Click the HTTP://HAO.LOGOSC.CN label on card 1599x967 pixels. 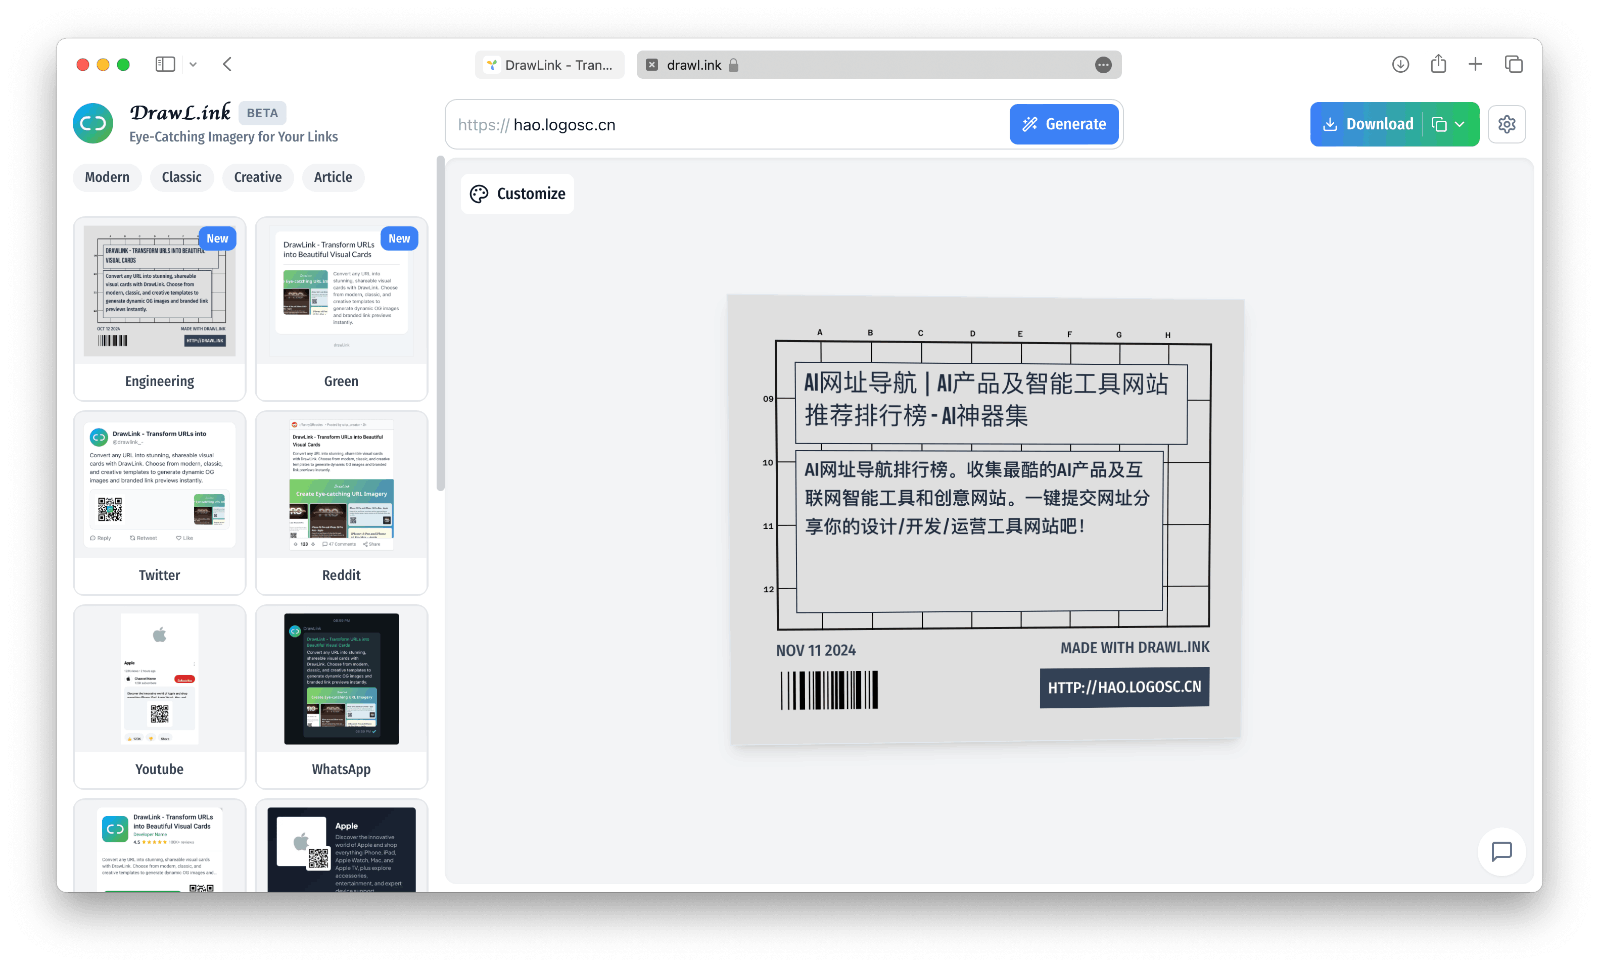(1124, 687)
